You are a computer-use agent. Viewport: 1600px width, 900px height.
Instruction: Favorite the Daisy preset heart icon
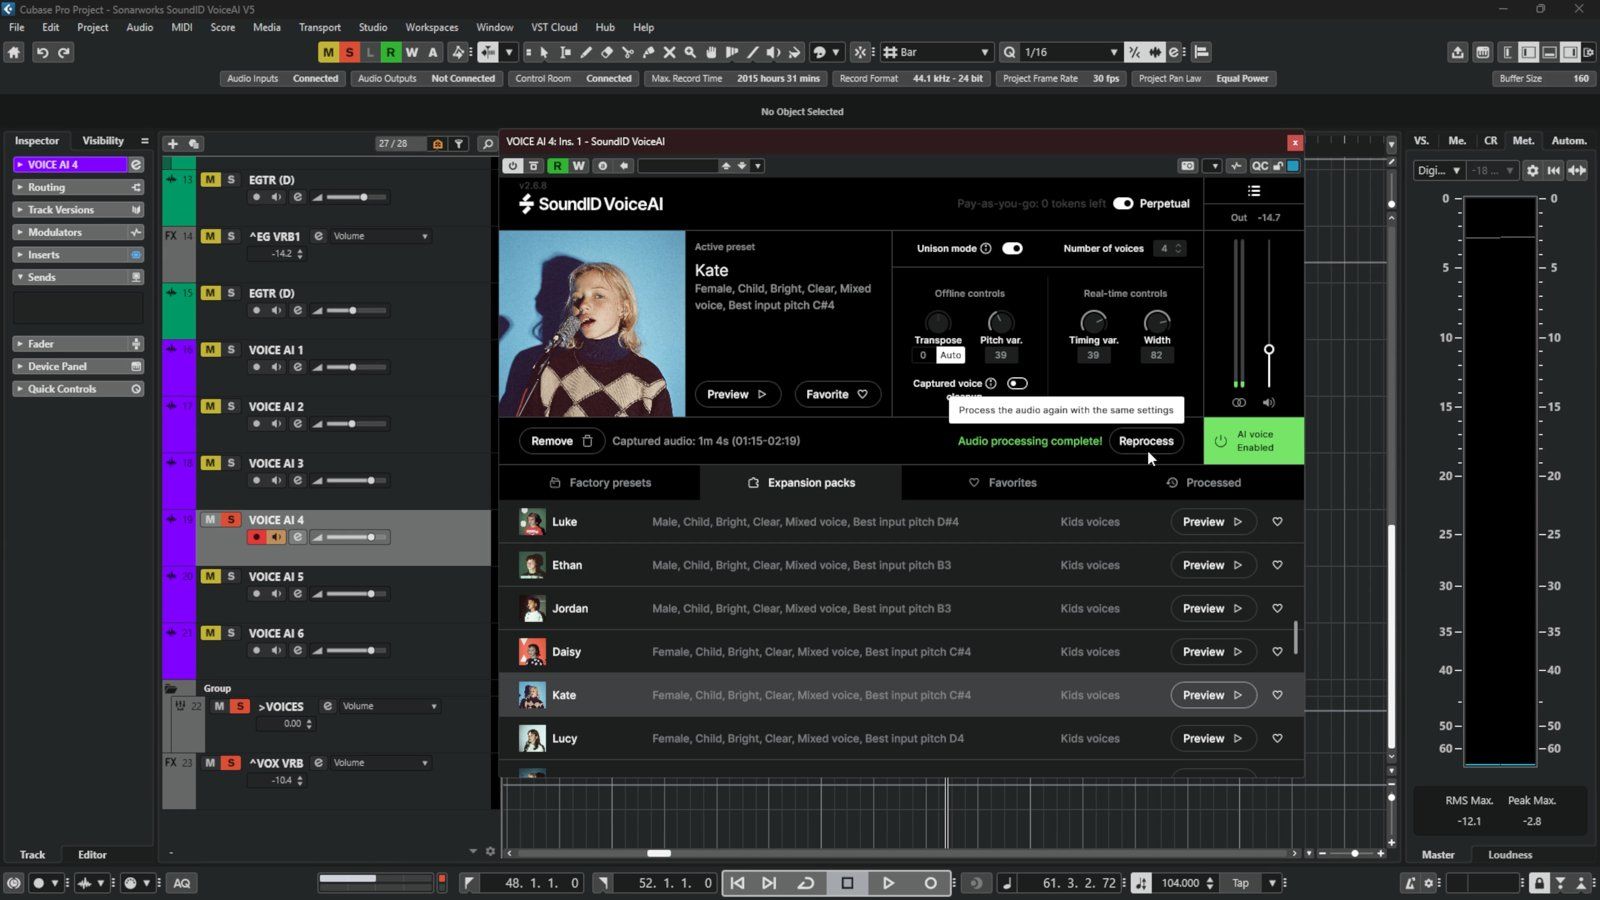click(x=1277, y=652)
